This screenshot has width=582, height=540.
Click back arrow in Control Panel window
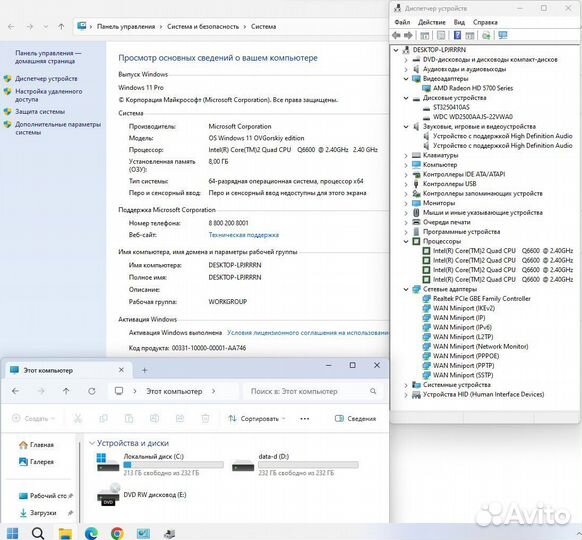coord(12,27)
